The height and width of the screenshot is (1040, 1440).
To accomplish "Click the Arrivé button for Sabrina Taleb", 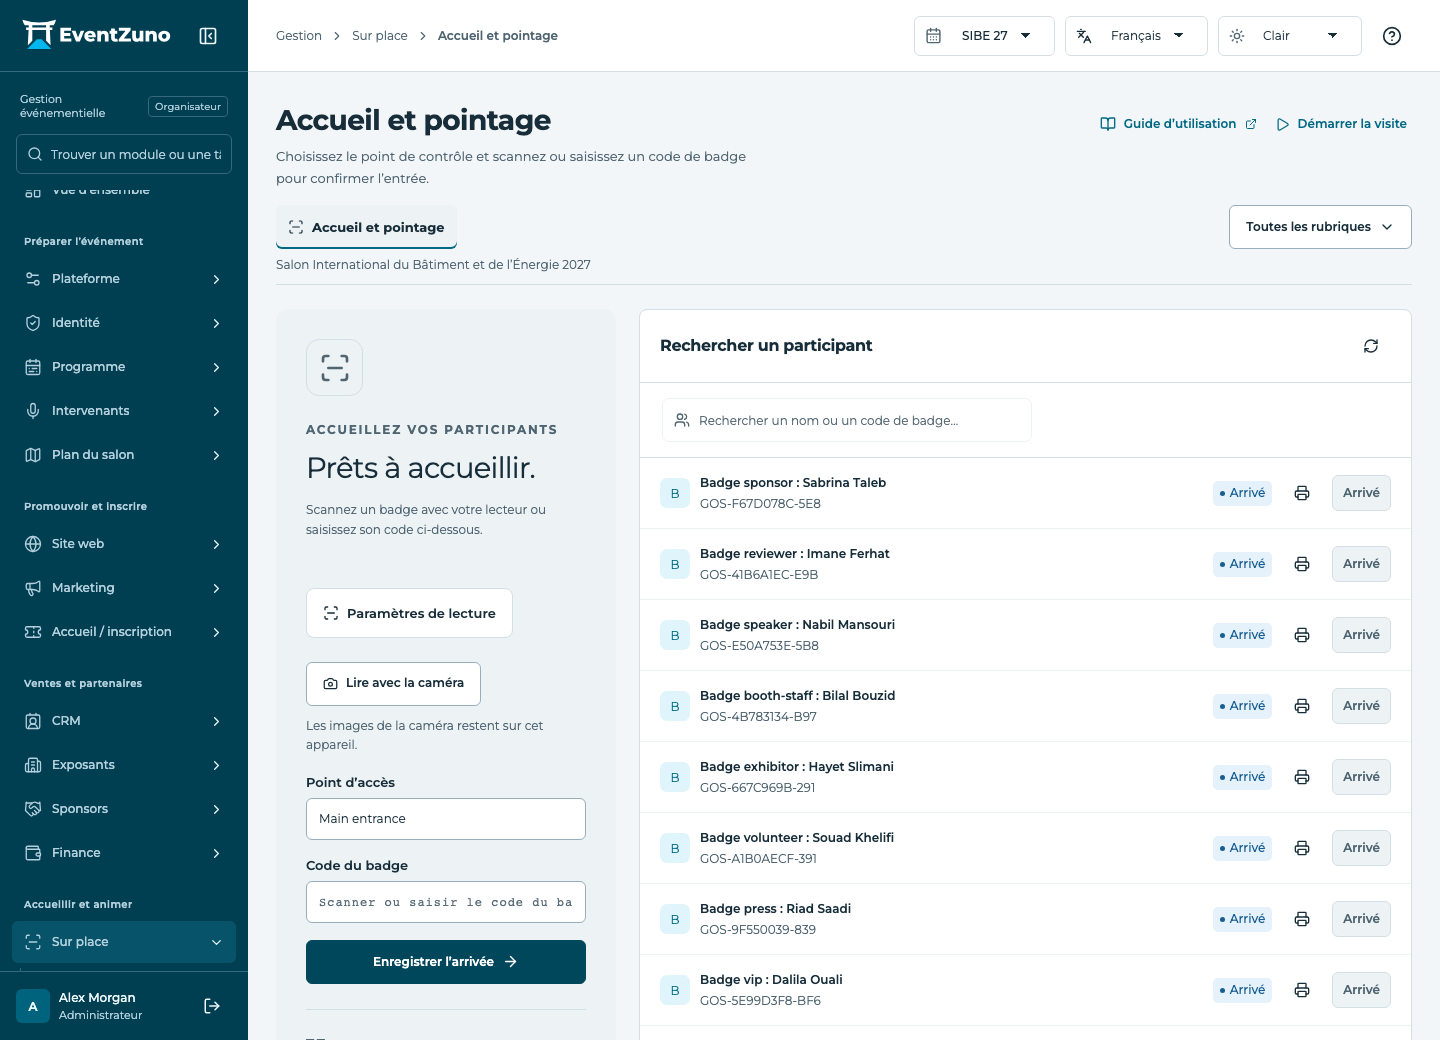I will pyautogui.click(x=1361, y=493).
